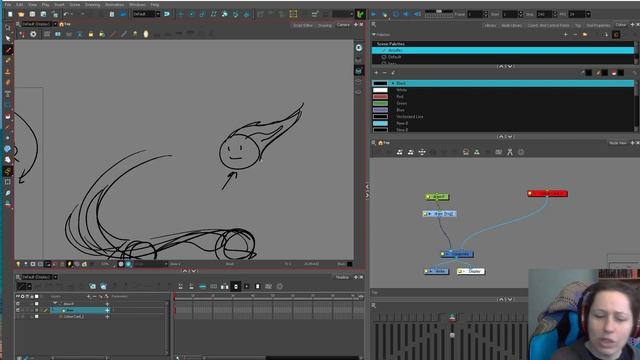Click the first icon in Node View toolbar
640x360 pixels.
pos(400,152)
